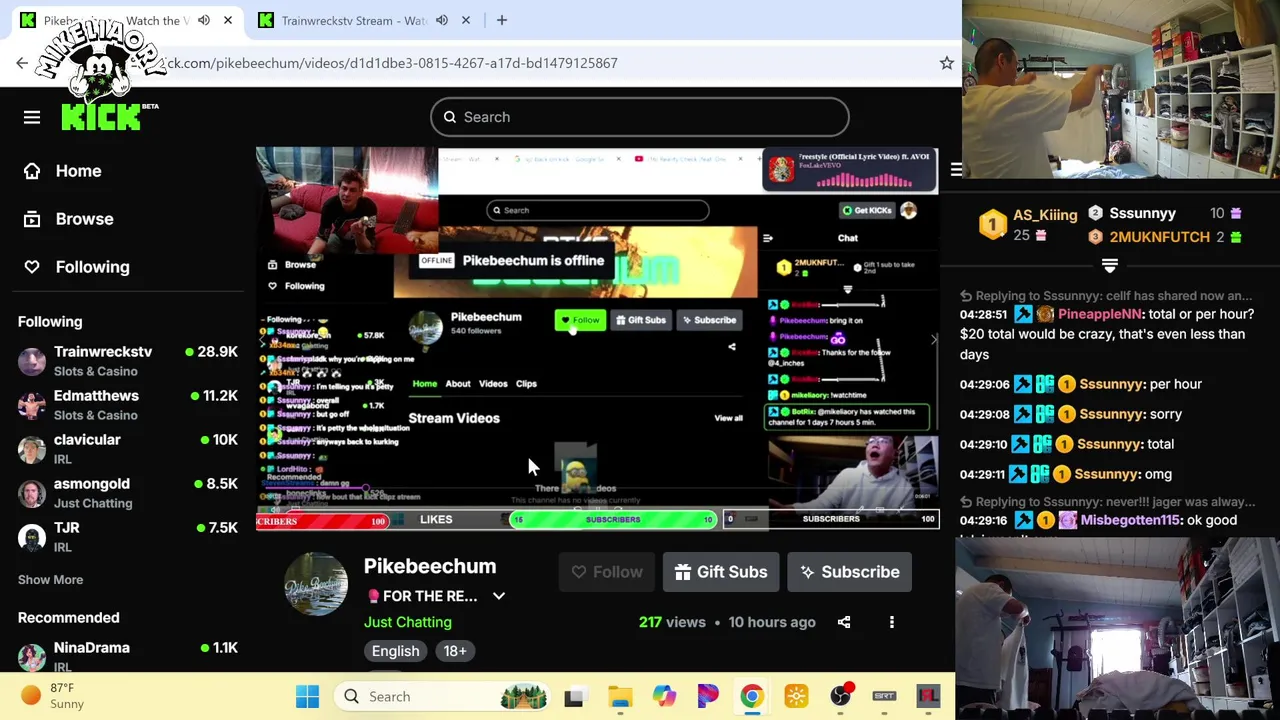The image size is (1280, 720).
Task: Go to Home in Kick sidebar
Action: coord(65,171)
